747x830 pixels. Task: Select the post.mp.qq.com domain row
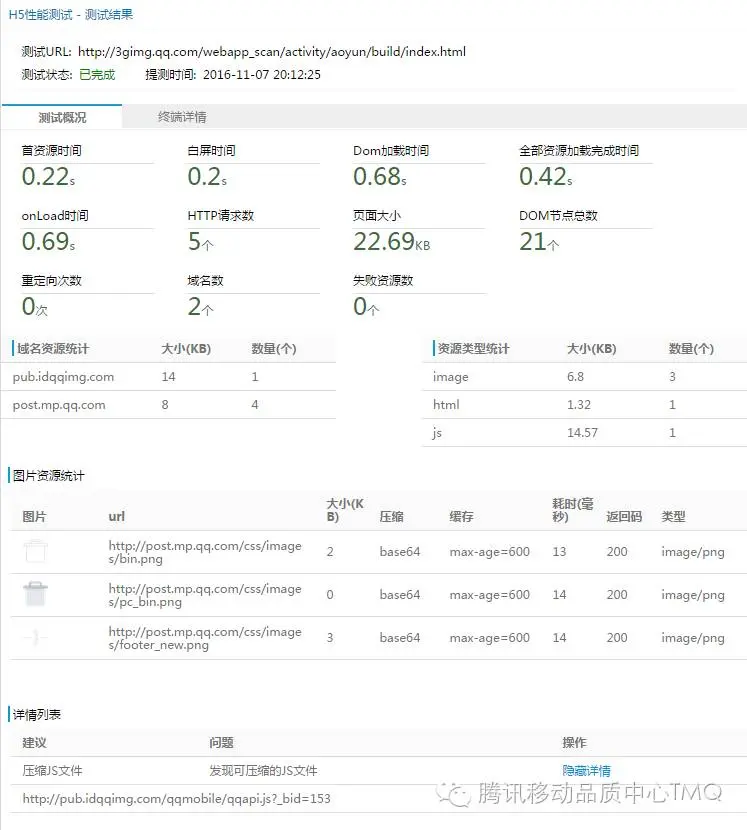pyautogui.click(x=168, y=405)
